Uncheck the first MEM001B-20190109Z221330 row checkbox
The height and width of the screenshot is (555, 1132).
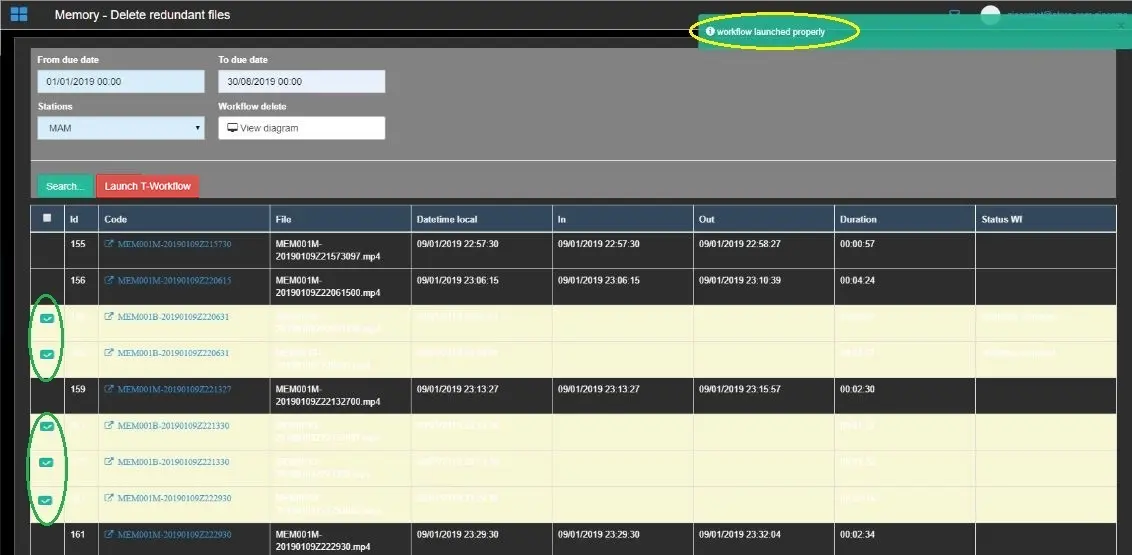pos(47,426)
